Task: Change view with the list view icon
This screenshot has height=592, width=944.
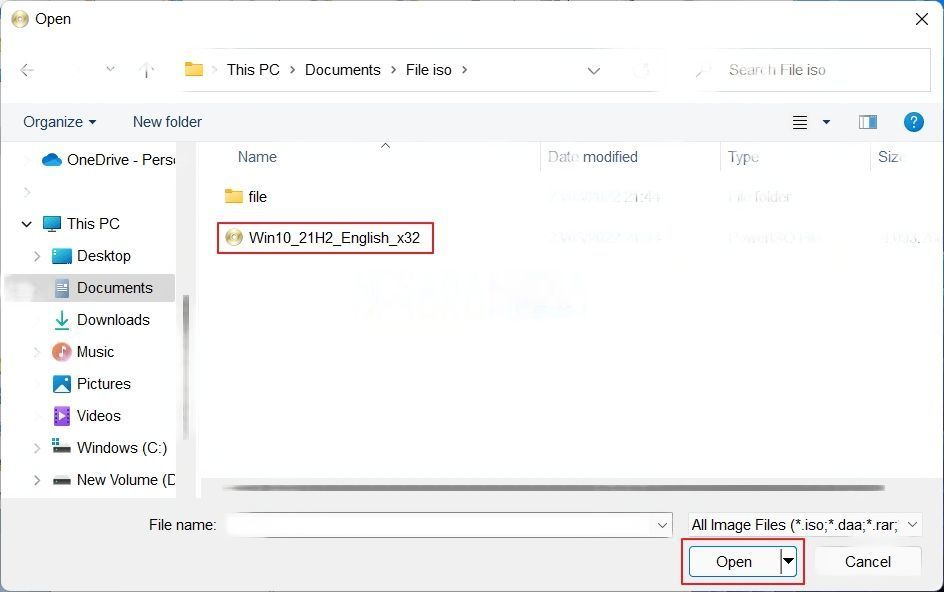Action: click(800, 123)
